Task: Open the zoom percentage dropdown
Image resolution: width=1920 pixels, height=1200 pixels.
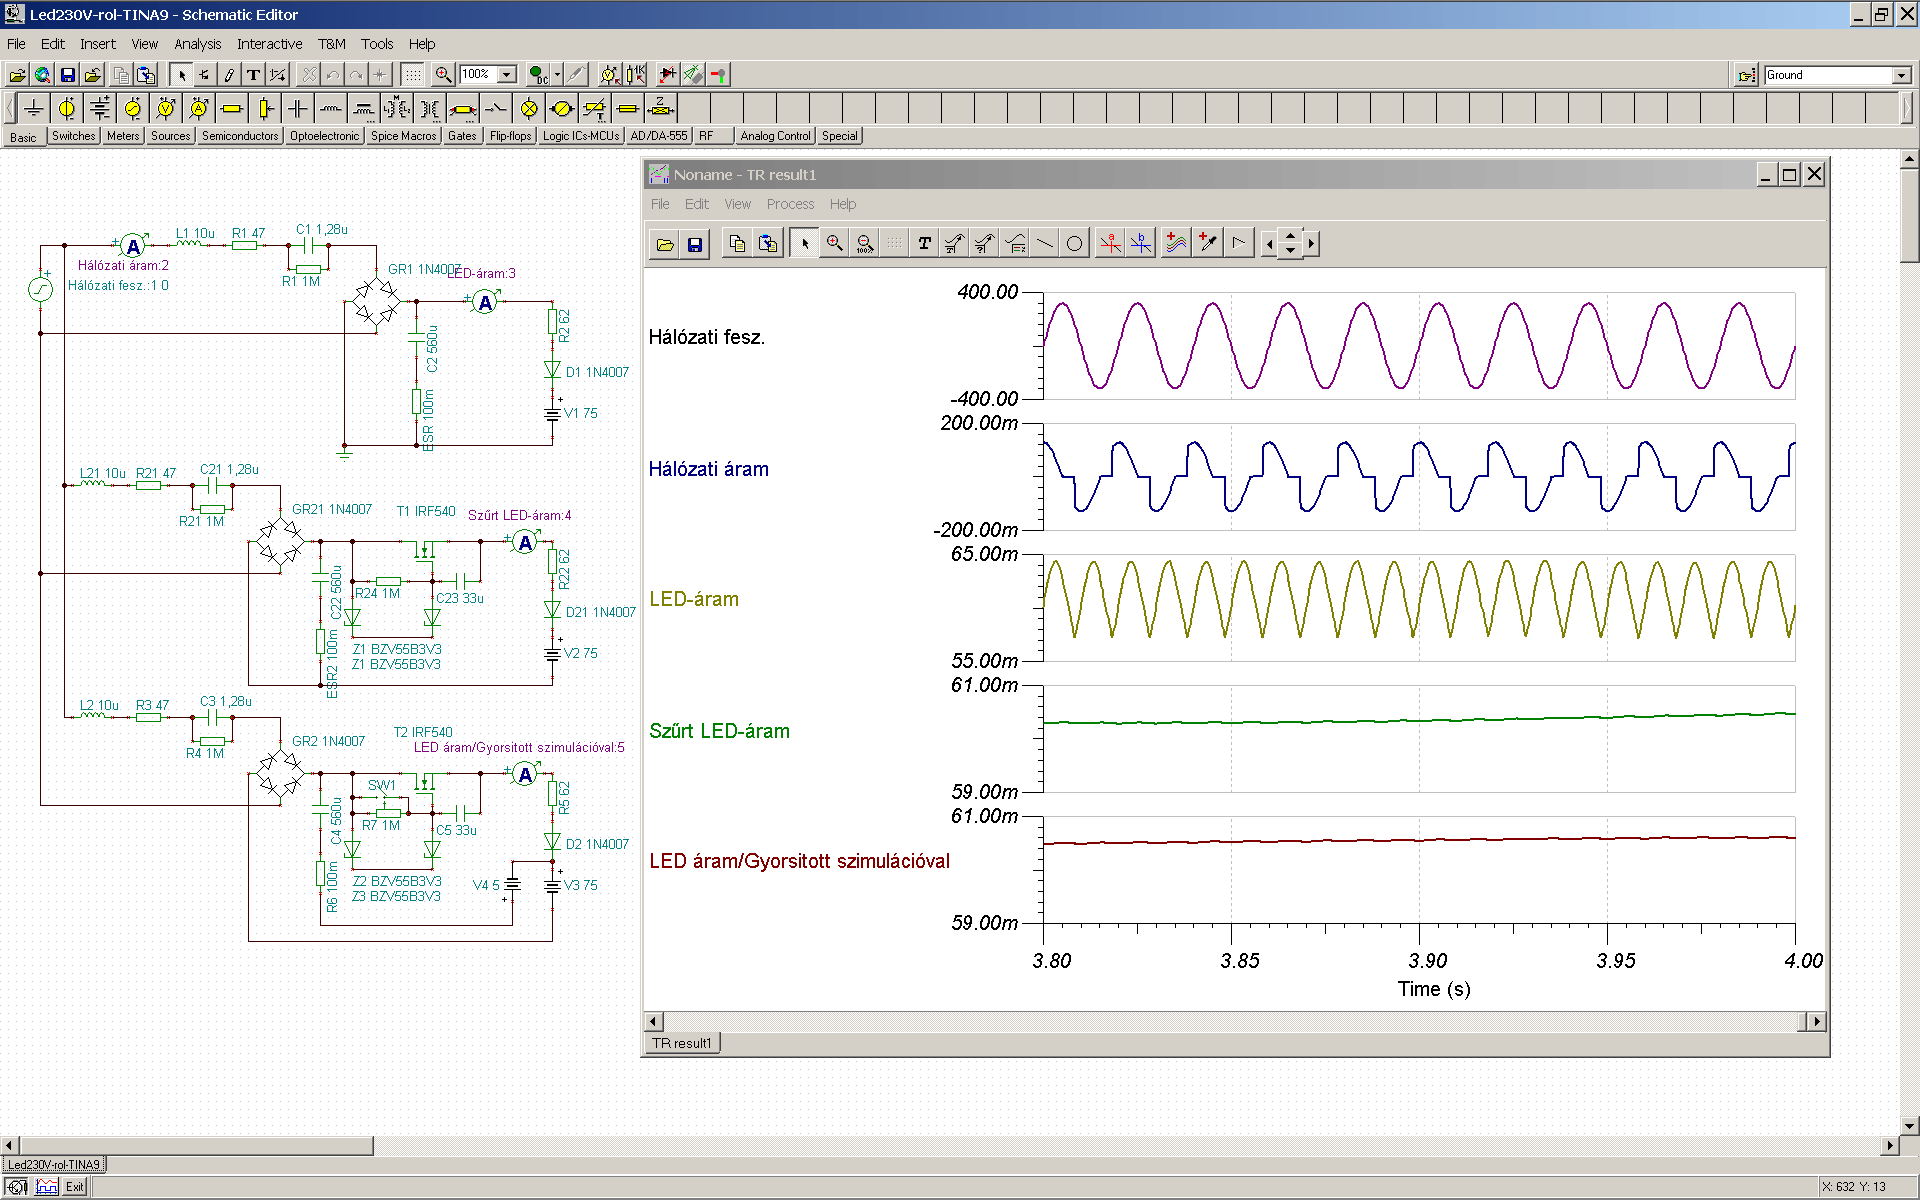Action: pos(507,75)
